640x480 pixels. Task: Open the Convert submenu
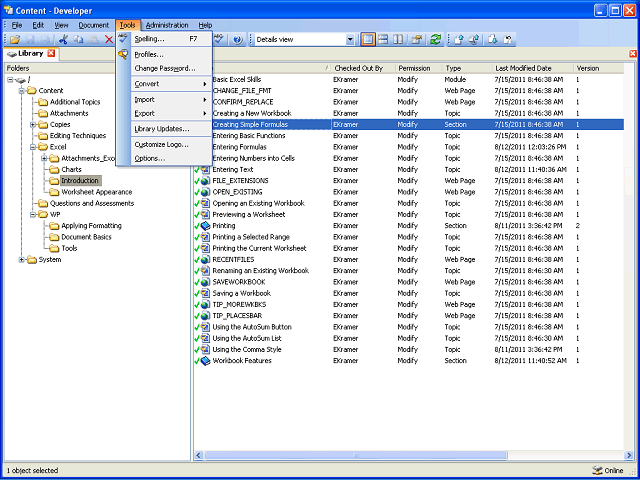171,84
